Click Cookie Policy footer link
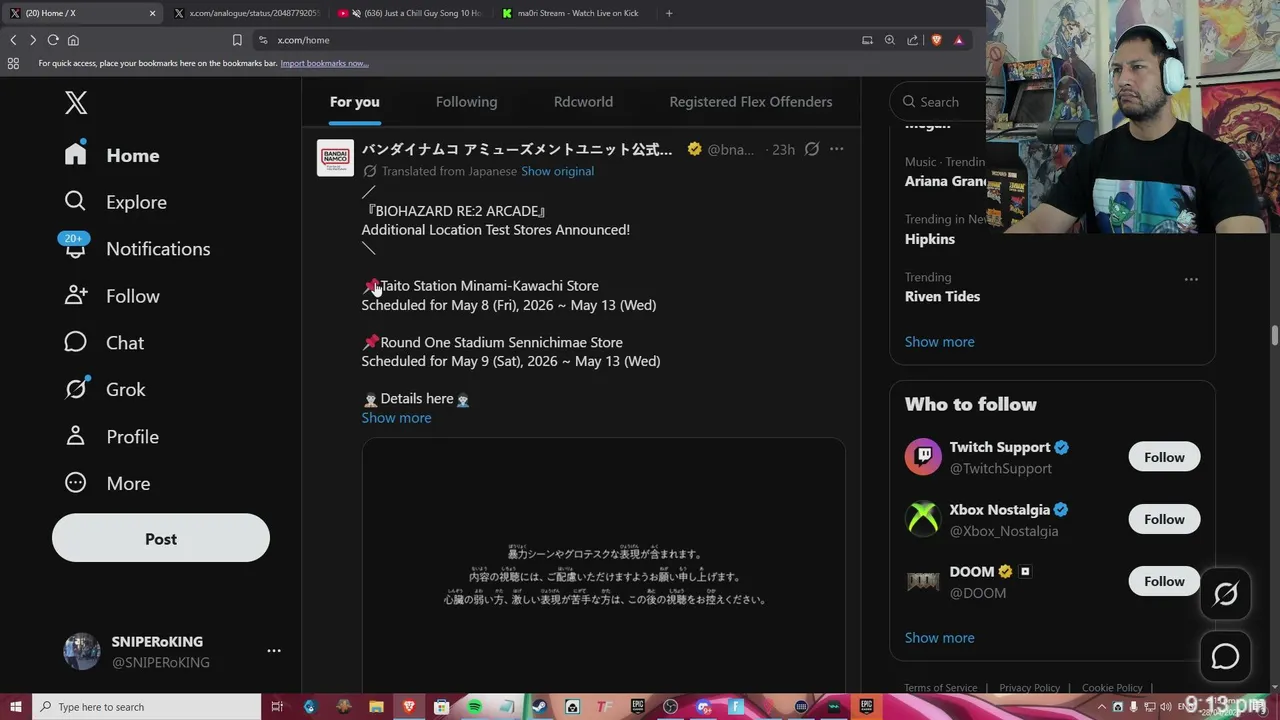 [x=1112, y=688]
